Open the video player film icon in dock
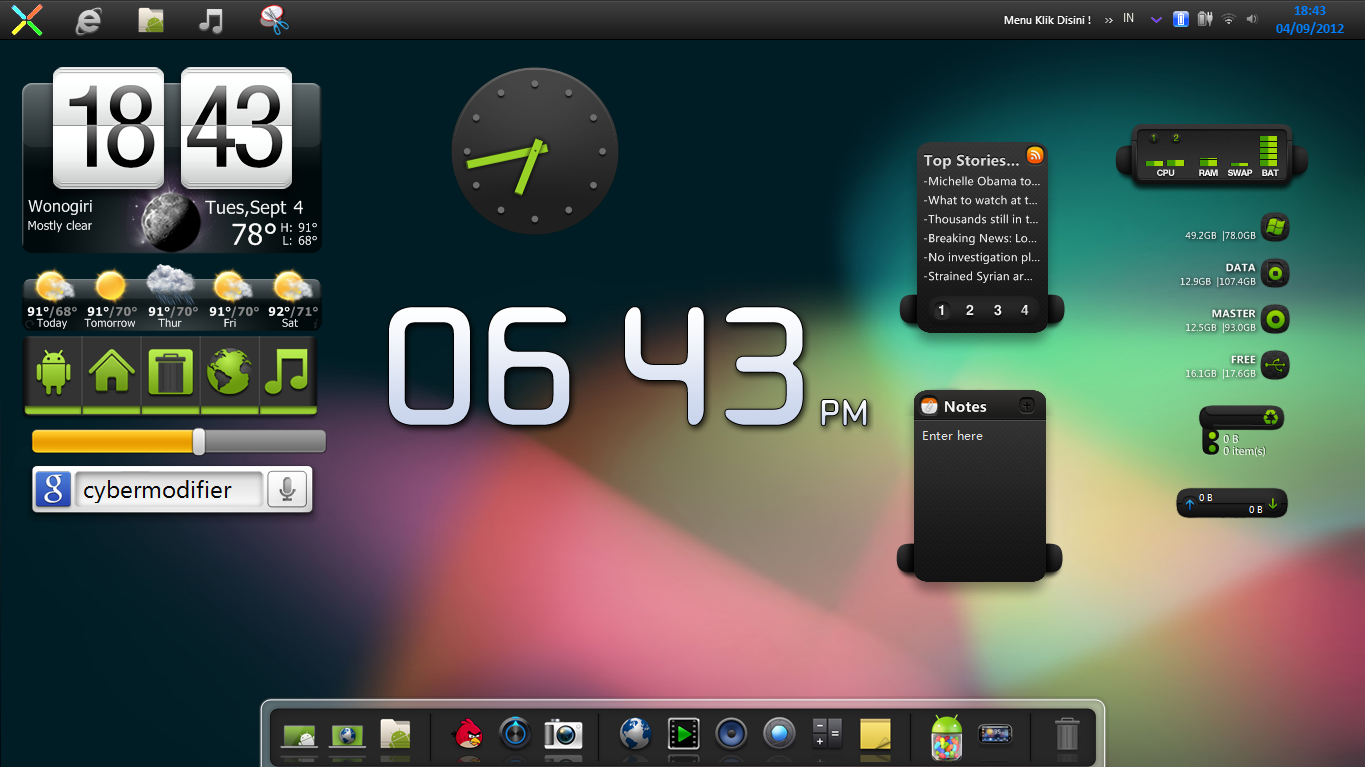 [x=684, y=734]
